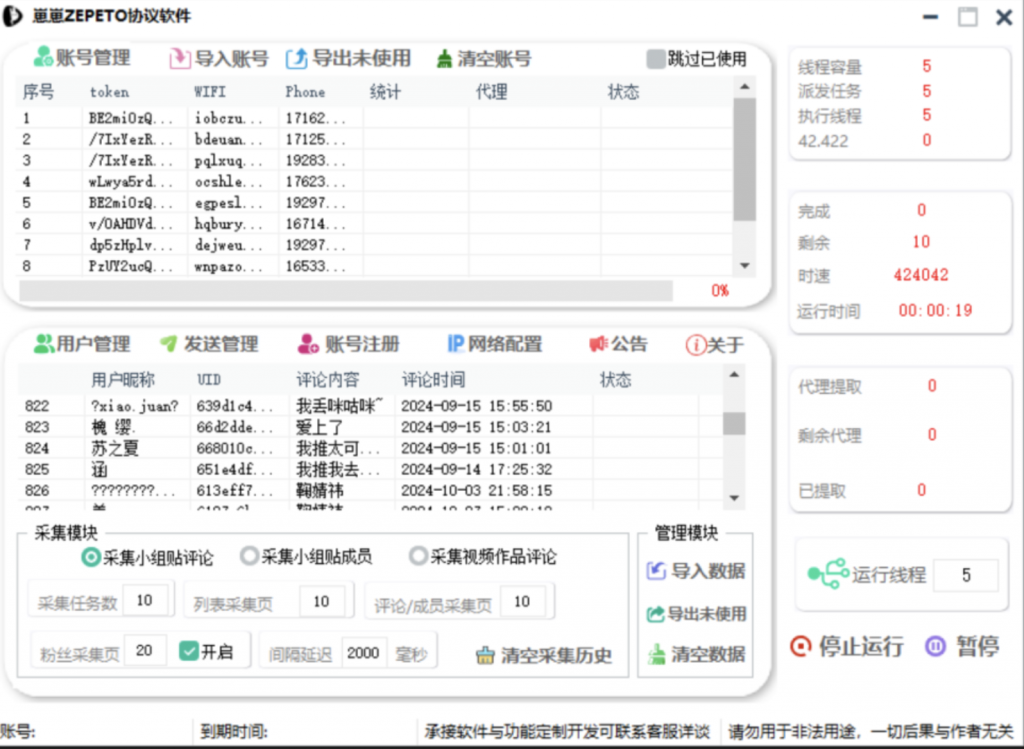Viewport: 1024px width, 749px height.
Task: Click the comment list vertical scrollbar thumb
Action: (x=734, y=423)
